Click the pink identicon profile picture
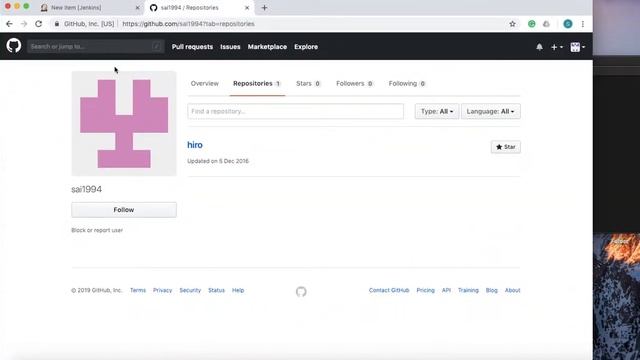This screenshot has height=360, width=640. [x=124, y=124]
